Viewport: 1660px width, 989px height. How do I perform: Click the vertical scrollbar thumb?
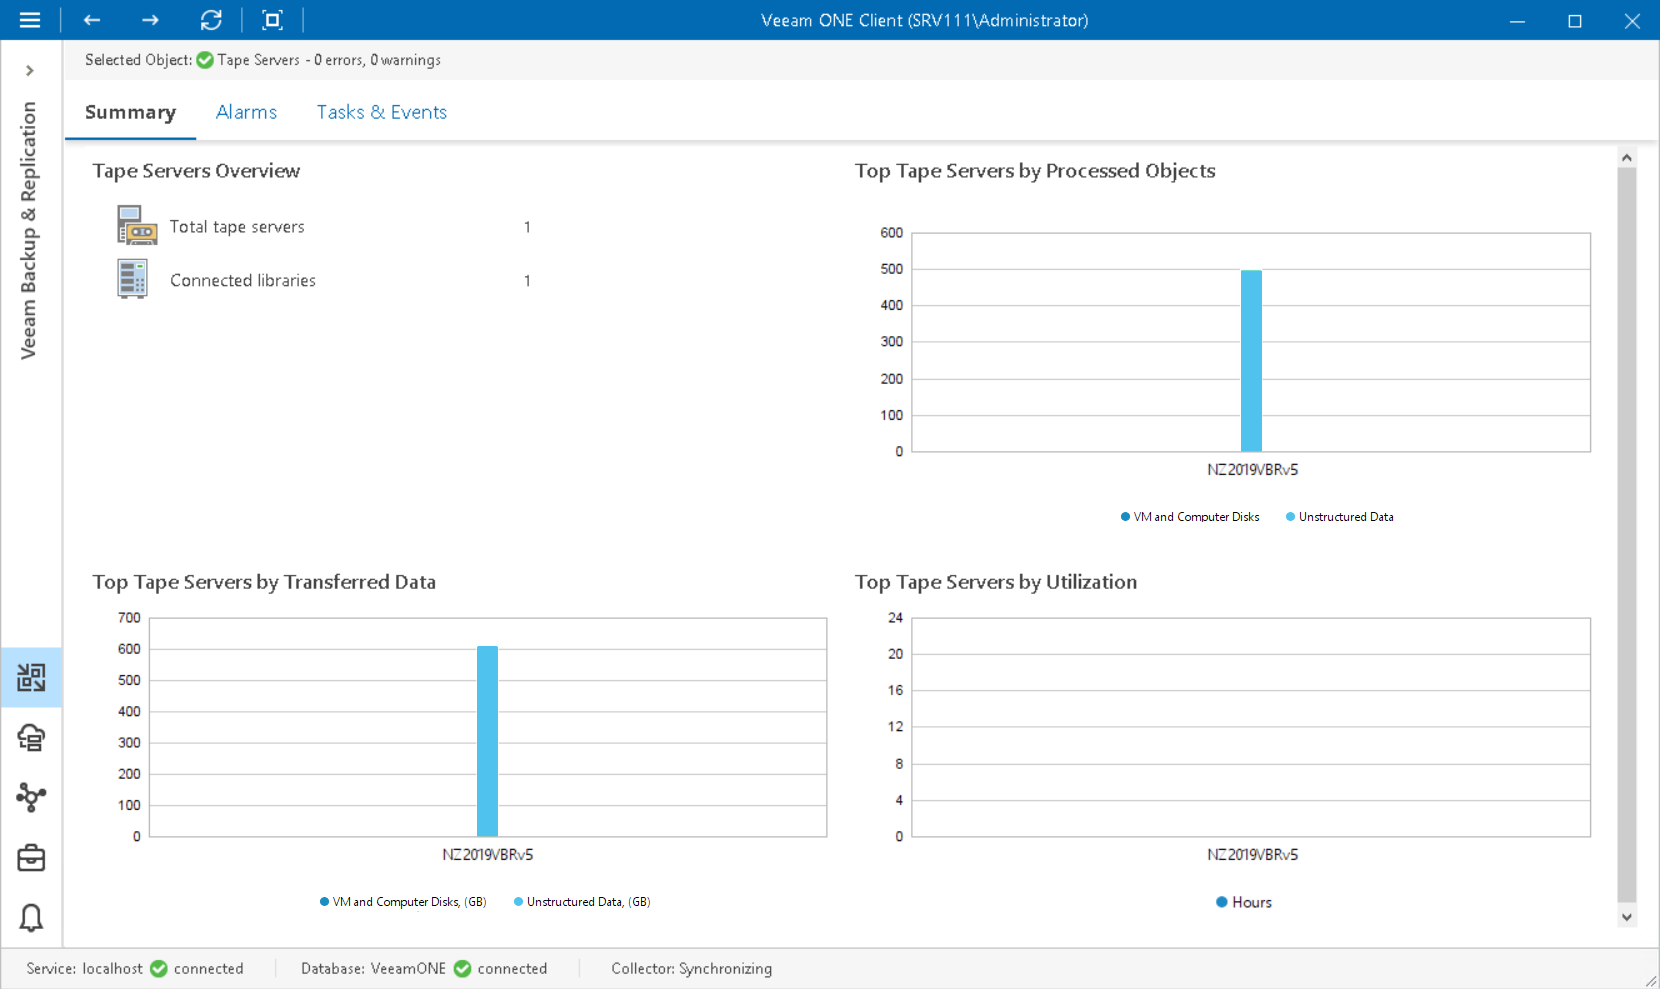point(1627,535)
